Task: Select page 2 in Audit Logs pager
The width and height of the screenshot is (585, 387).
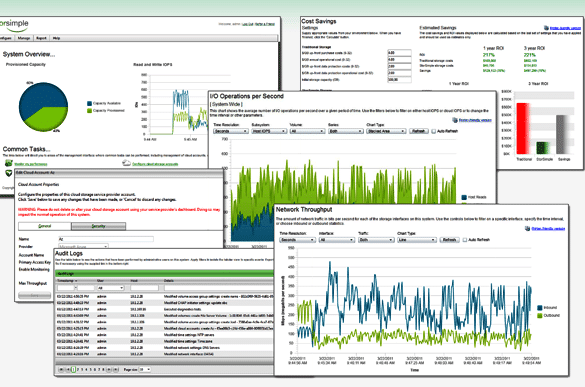Action: pos(78,369)
